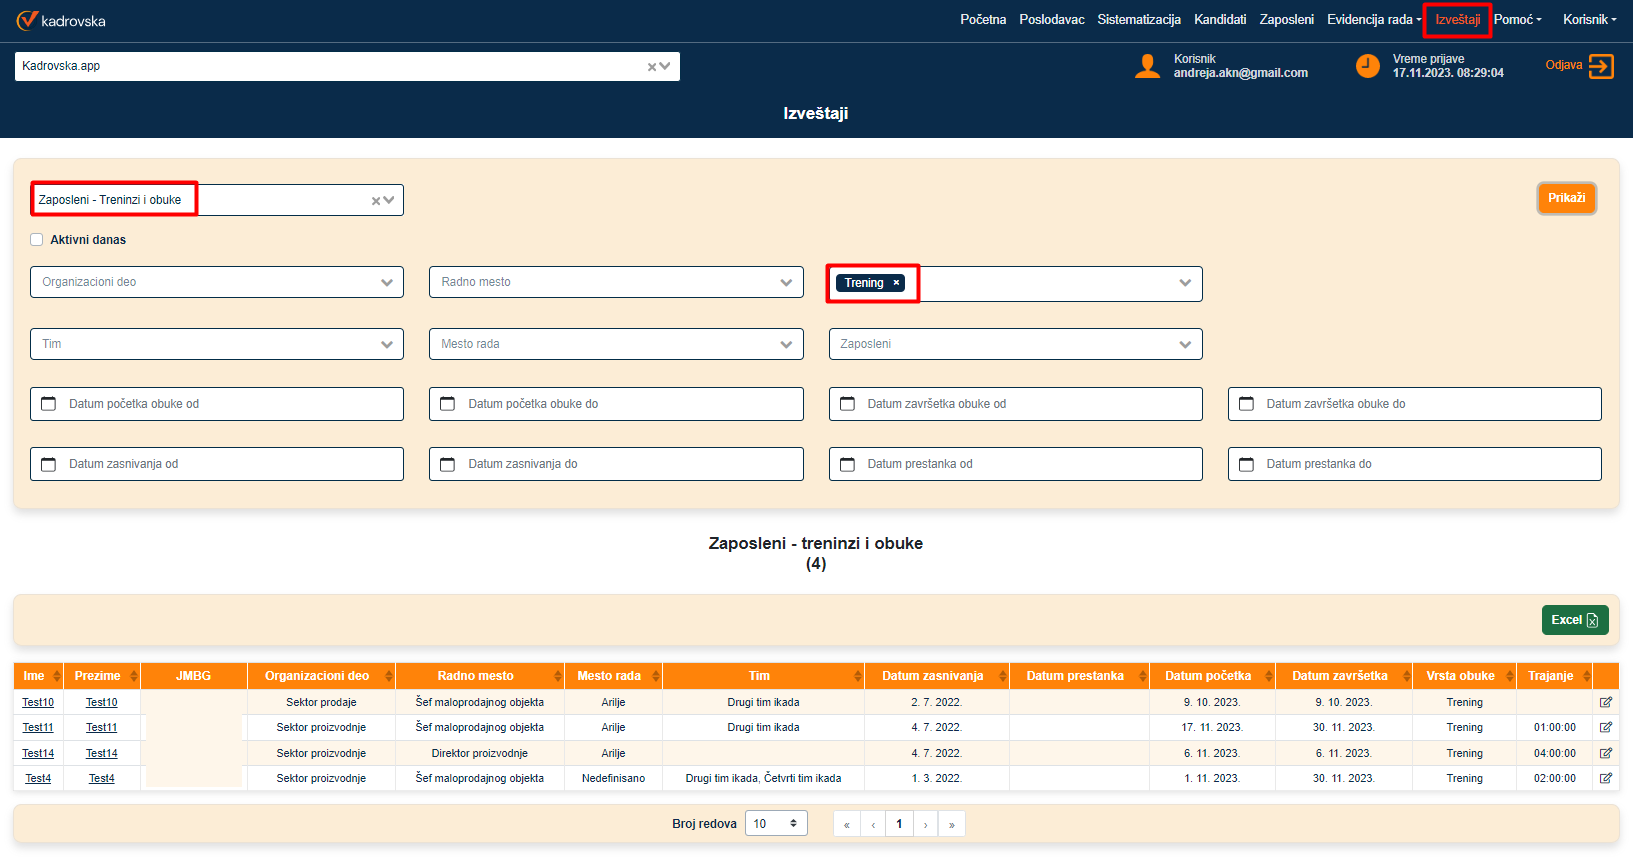Export the table with the Excel button
Image resolution: width=1633 pixels, height=867 pixels.
click(1574, 620)
